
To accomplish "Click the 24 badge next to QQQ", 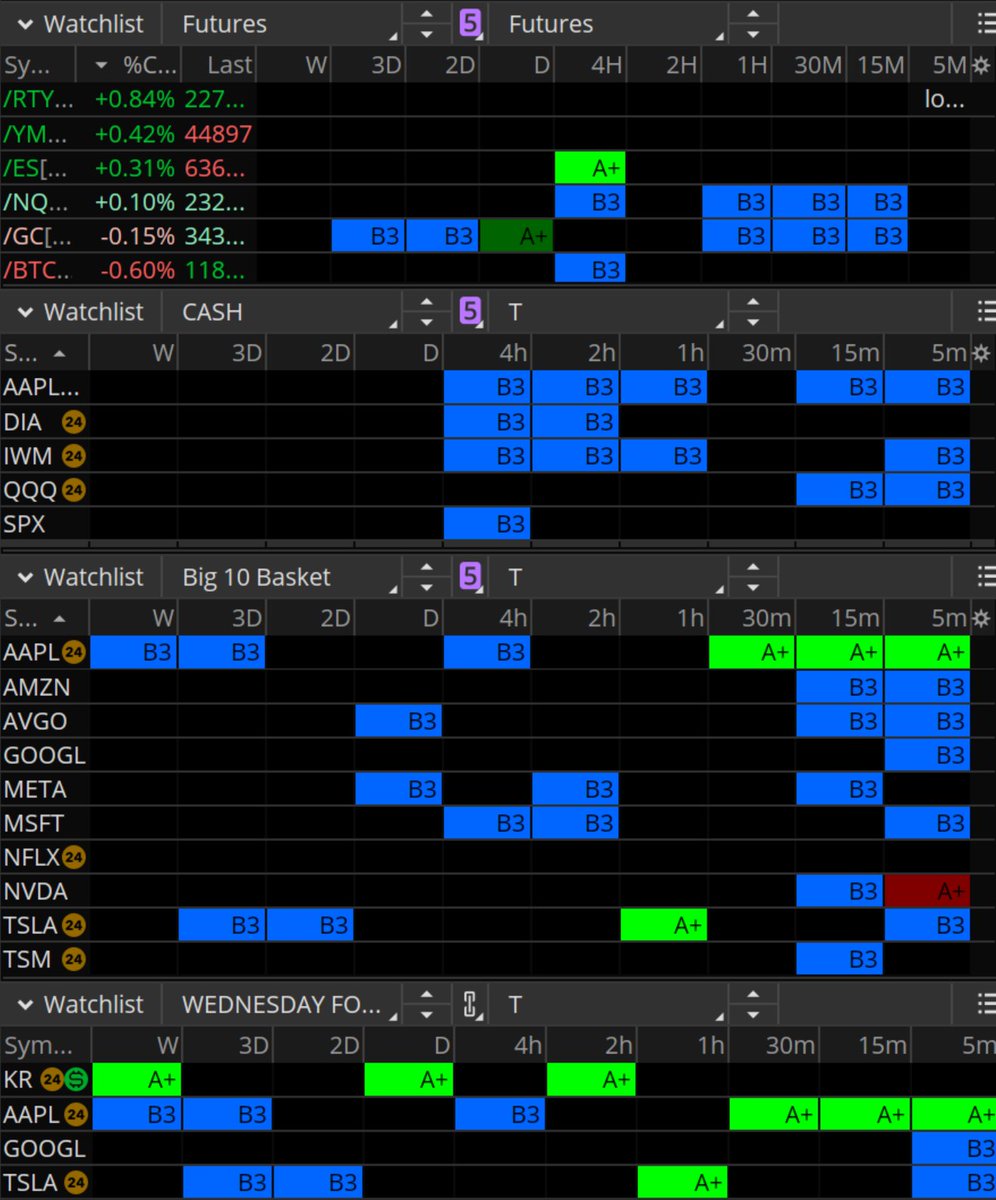I will click(76, 490).
